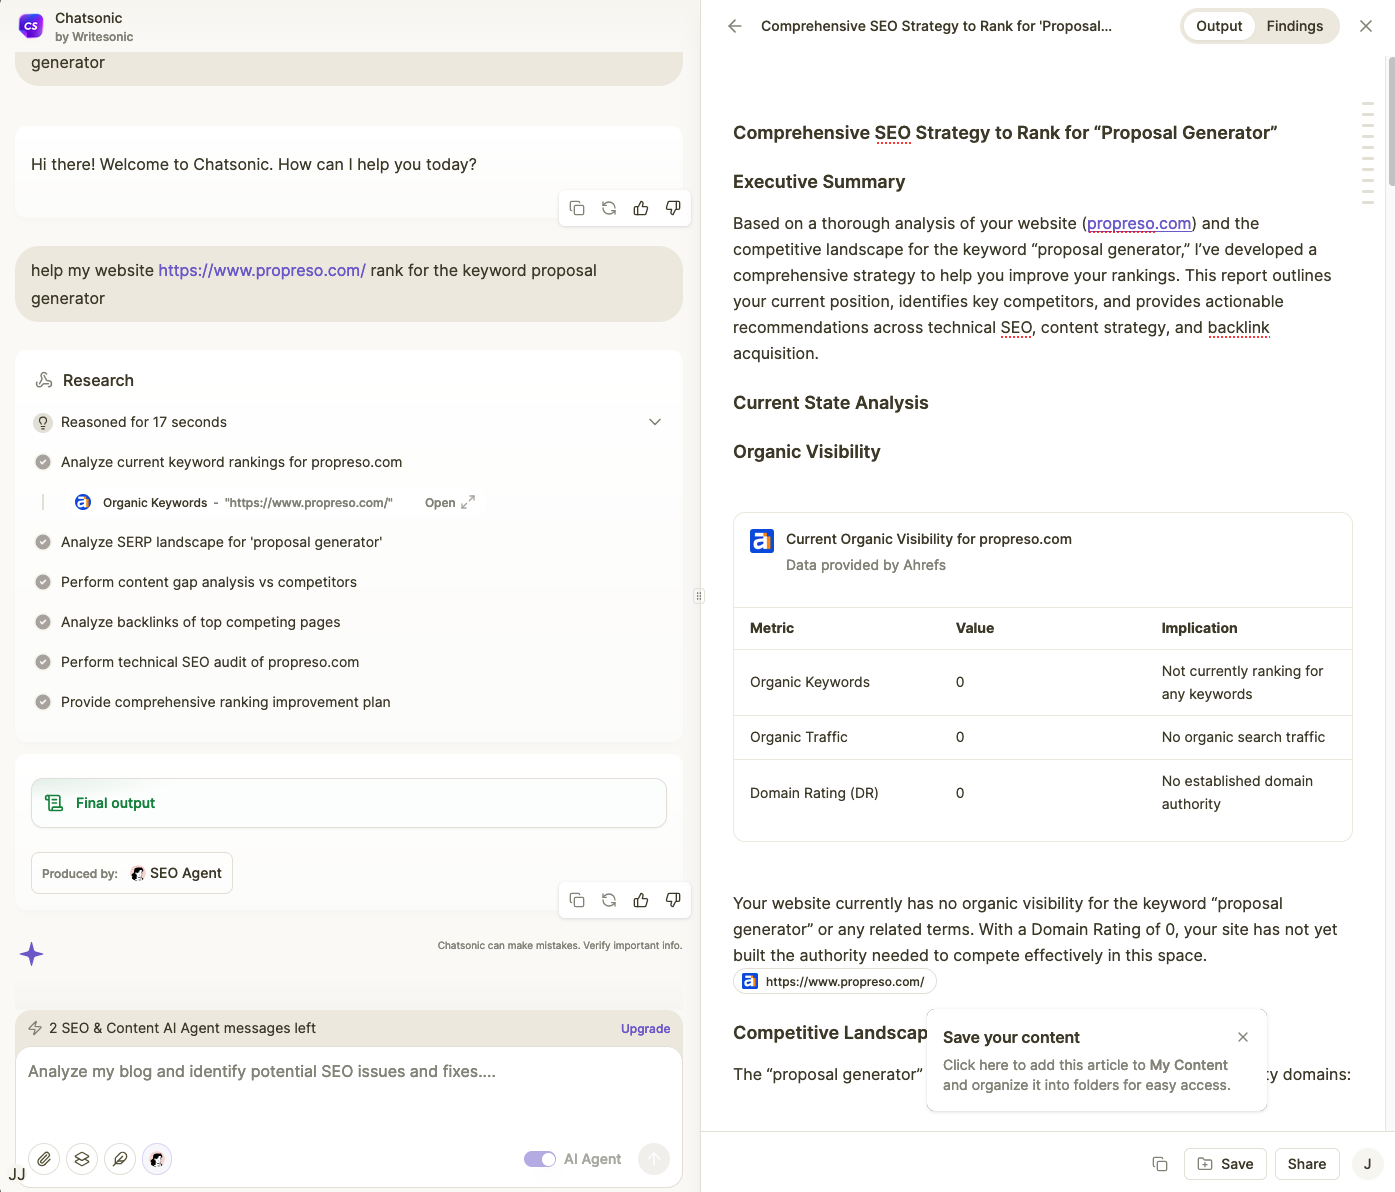1395x1192 pixels.
Task: Click the Share button
Action: (1307, 1164)
